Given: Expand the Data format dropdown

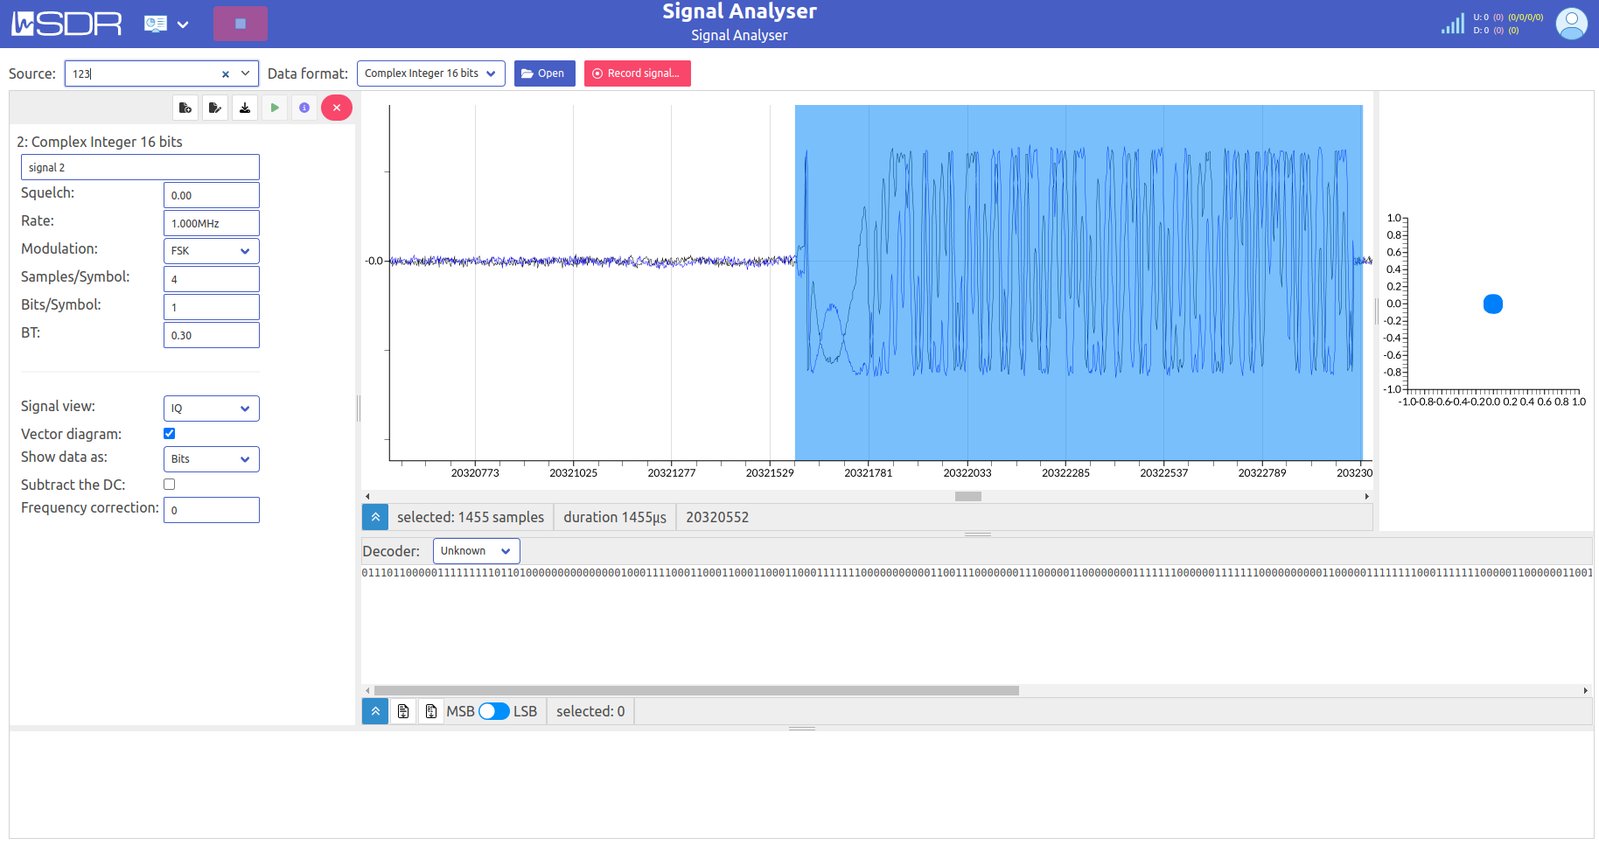Looking at the screenshot, I should [430, 73].
